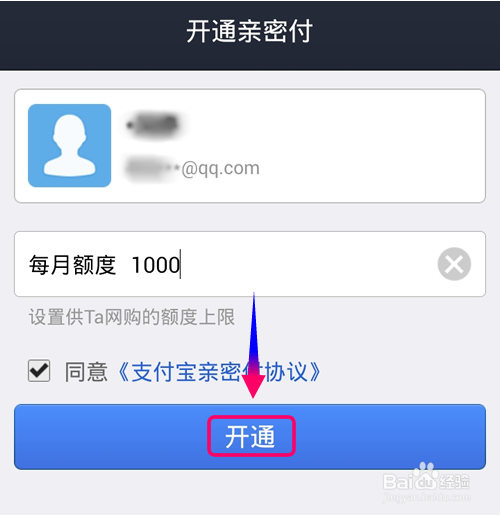Image resolution: width=500 pixels, height=515 pixels.
Task: Click the jingyan.baidu.com watermark text
Action: [x=426, y=498]
